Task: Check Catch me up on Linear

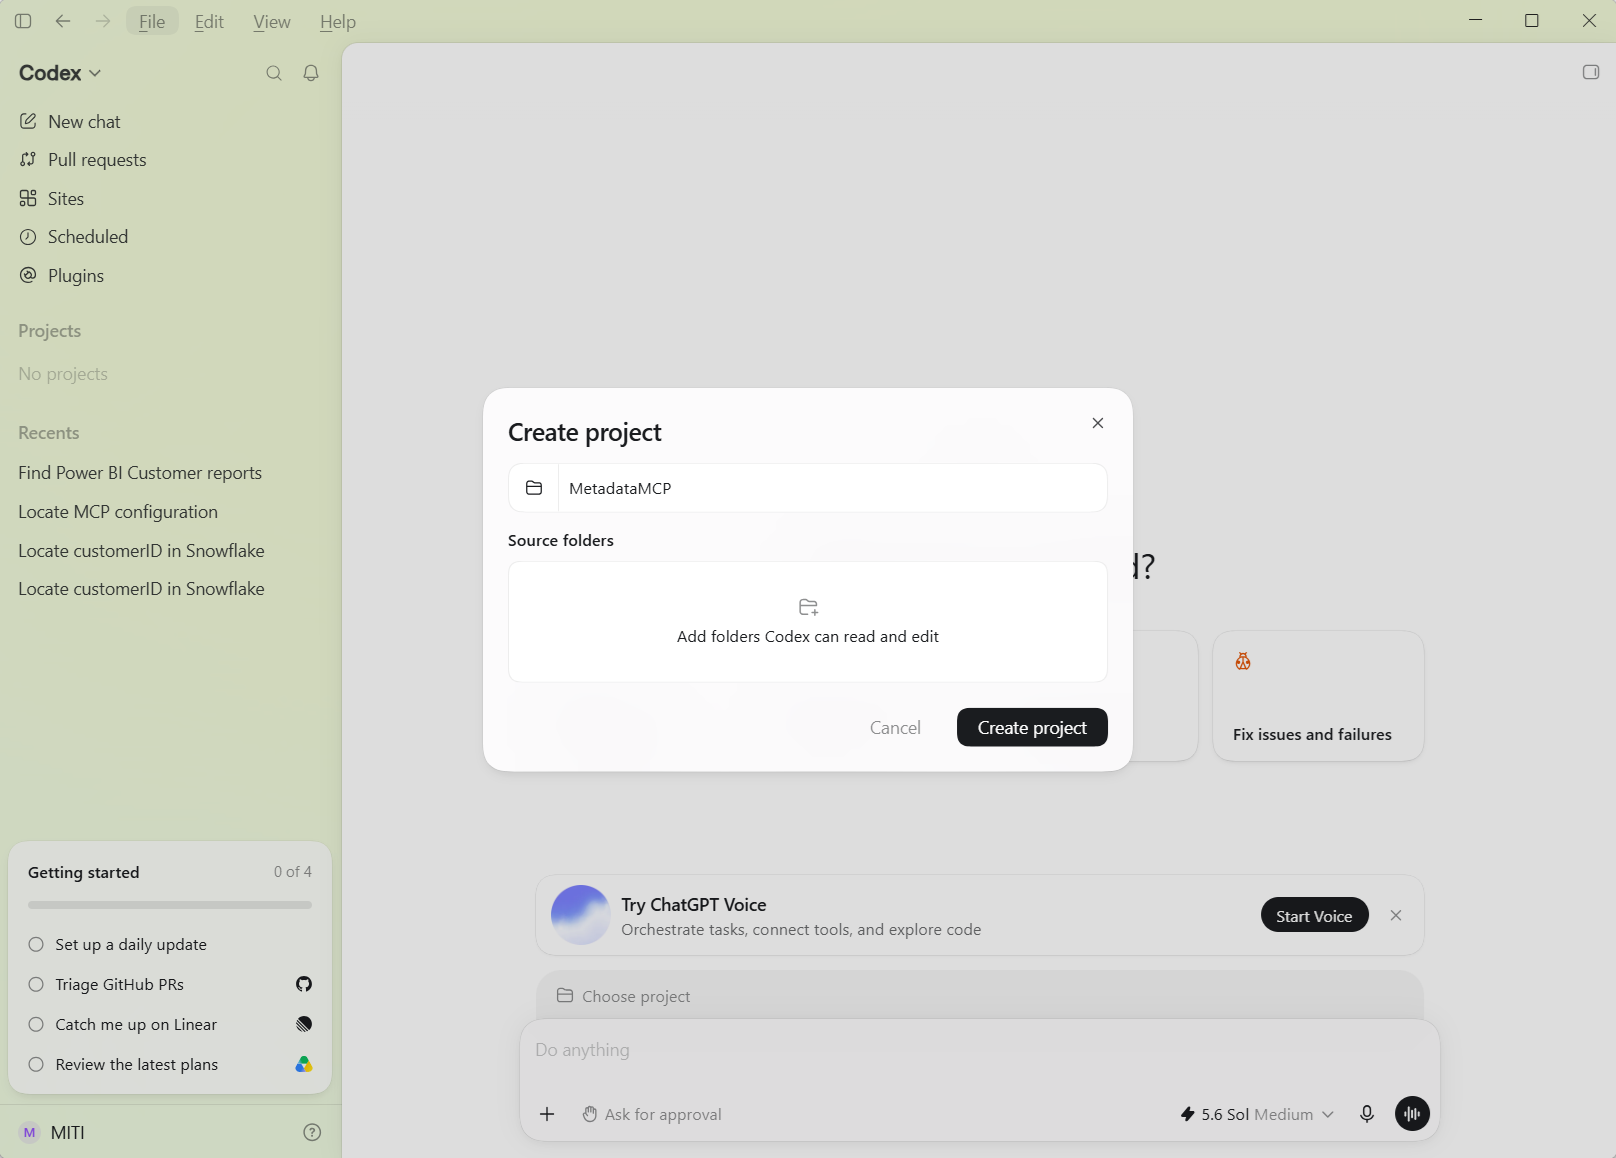Action: click(36, 1024)
